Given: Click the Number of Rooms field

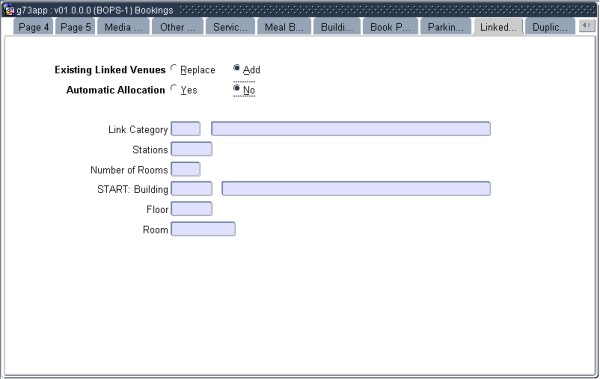Looking at the screenshot, I should 186,169.
